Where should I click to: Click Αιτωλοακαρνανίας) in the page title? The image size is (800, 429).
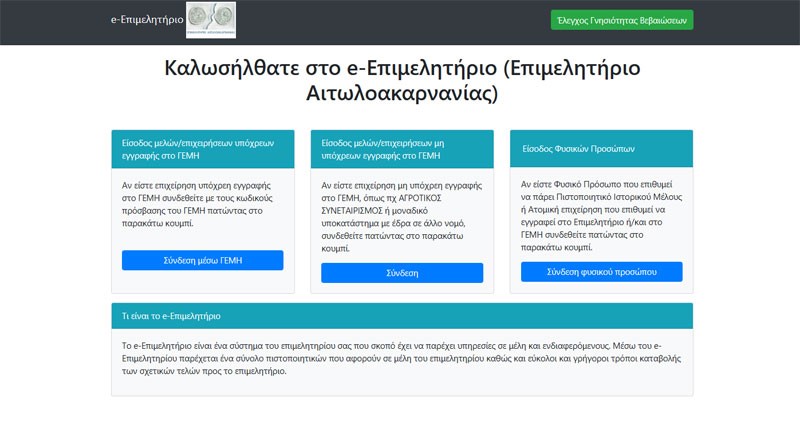[x=401, y=95]
